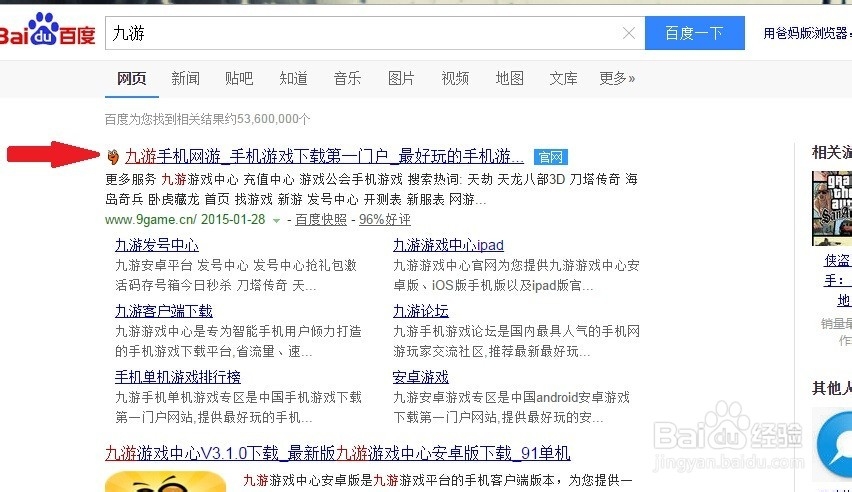Switch to the 文库 tab
852x492 pixels.
[563, 78]
